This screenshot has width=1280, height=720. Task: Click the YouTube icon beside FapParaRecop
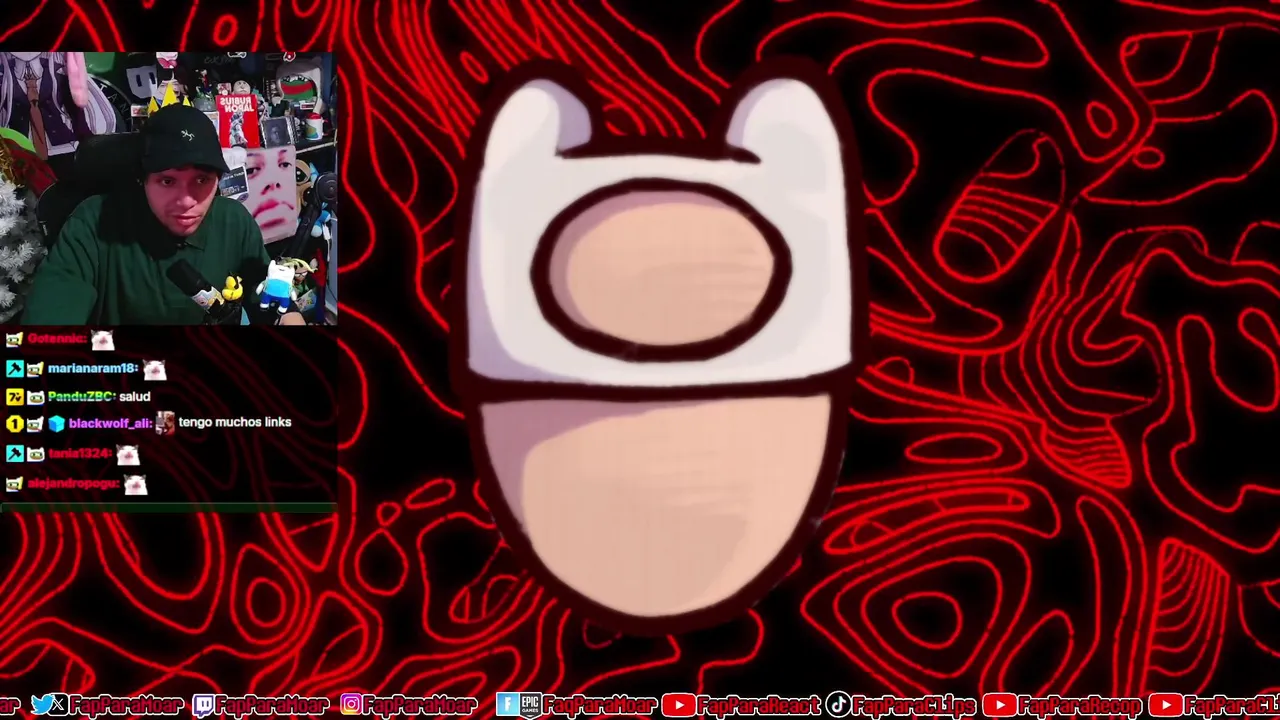point(999,705)
